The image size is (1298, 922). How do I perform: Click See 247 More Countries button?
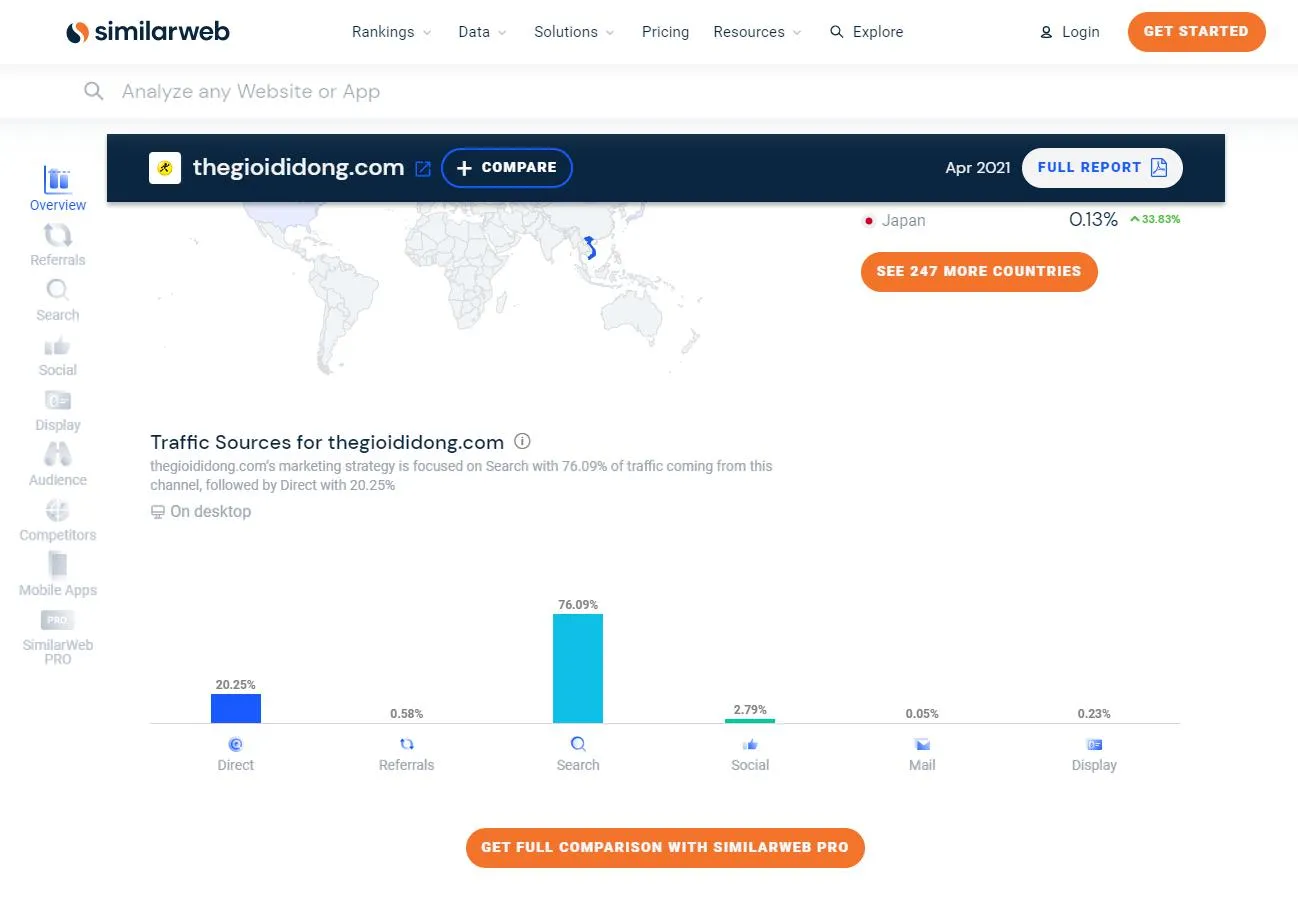click(x=978, y=271)
